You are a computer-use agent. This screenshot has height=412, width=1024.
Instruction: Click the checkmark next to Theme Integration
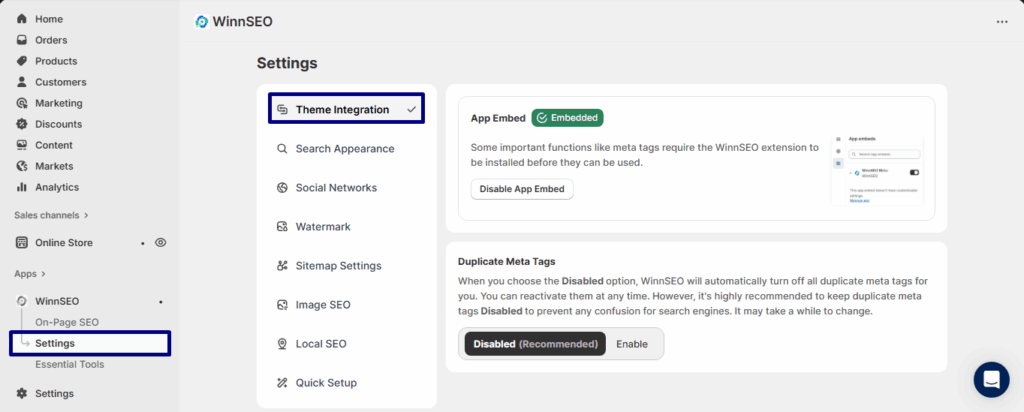411,110
